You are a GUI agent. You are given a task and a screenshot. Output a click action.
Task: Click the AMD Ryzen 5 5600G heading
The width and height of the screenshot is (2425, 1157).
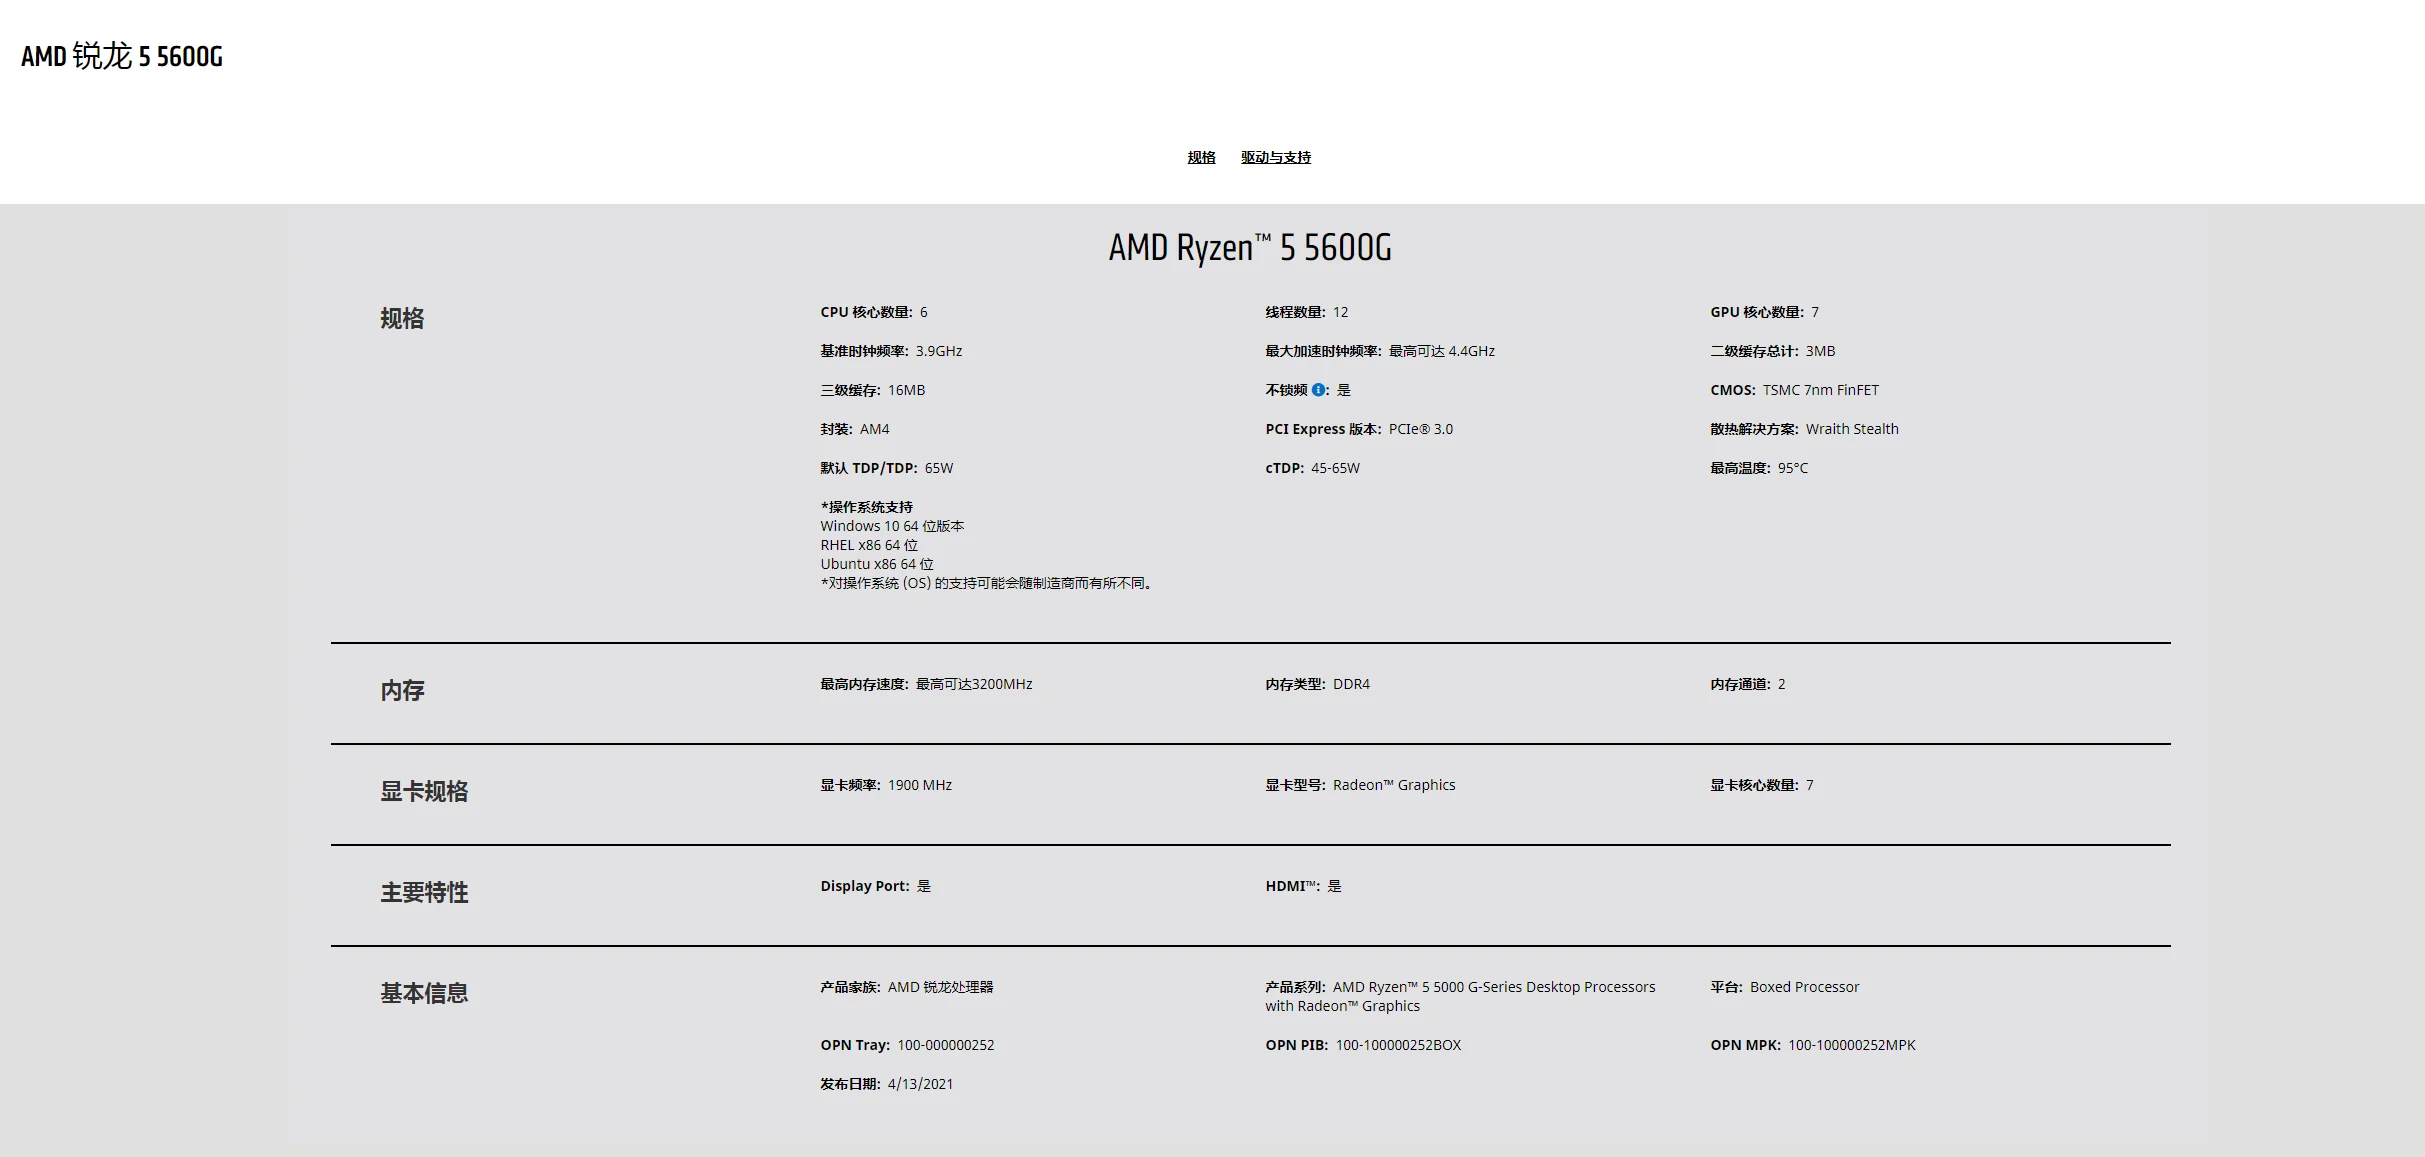pos(1249,248)
